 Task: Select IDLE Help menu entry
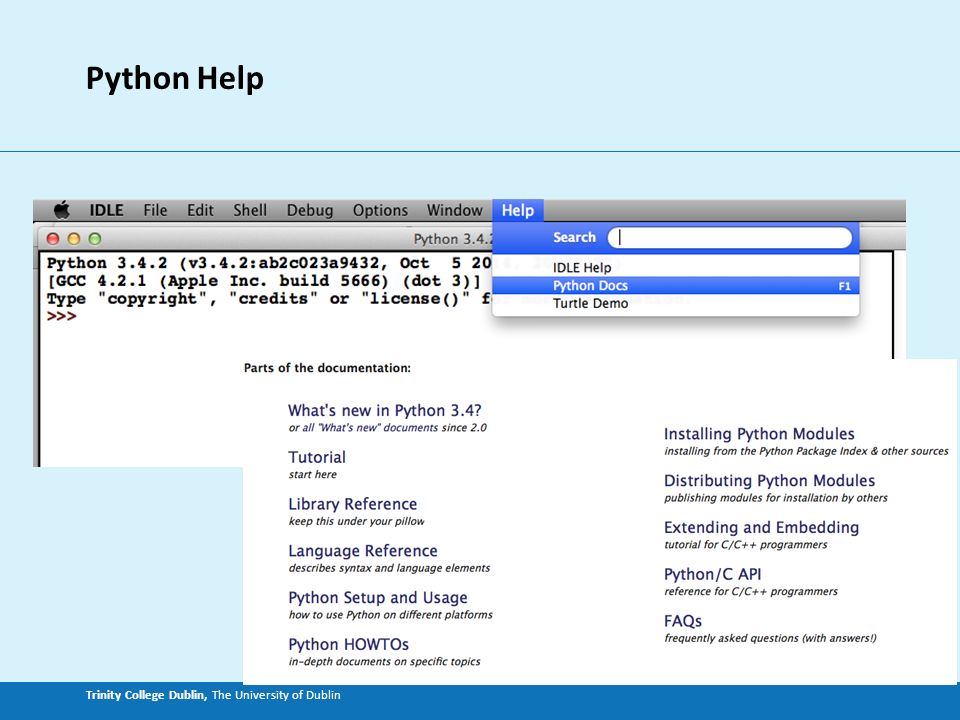pos(675,268)
